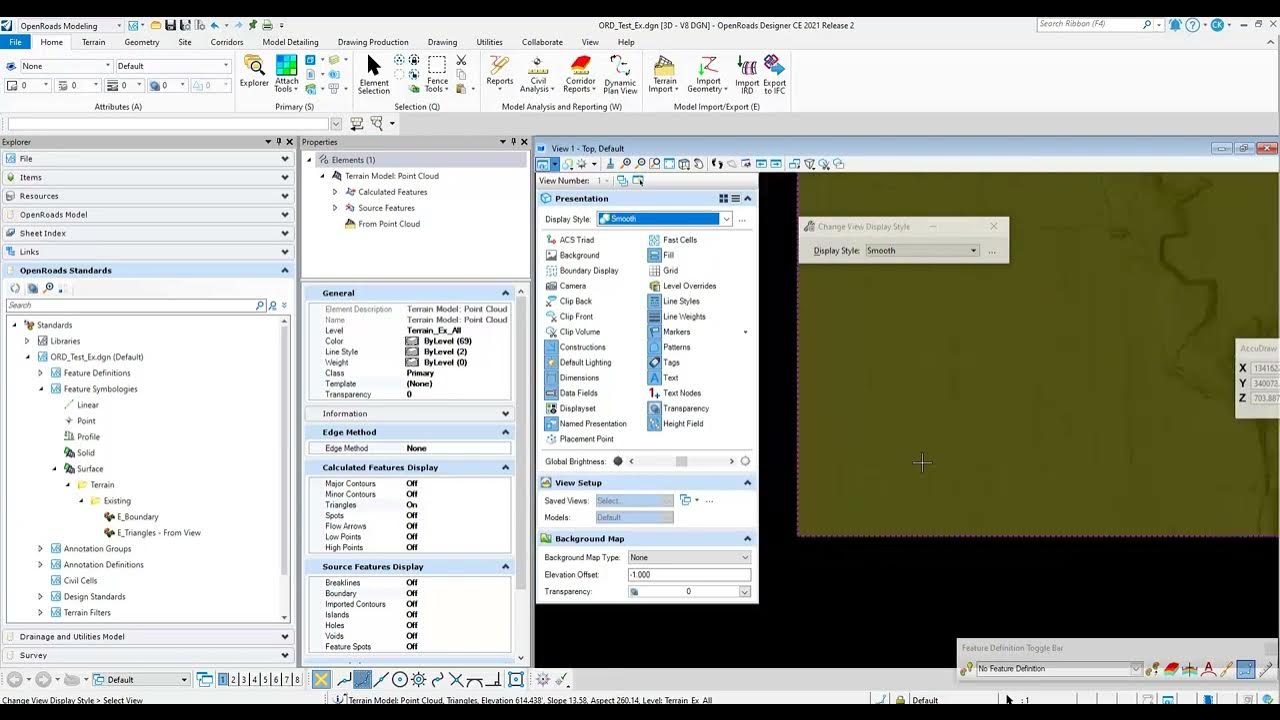This screenshot has width=1280, height=720.
Task: Expand Source Features tree node
Action: [335, 208]
